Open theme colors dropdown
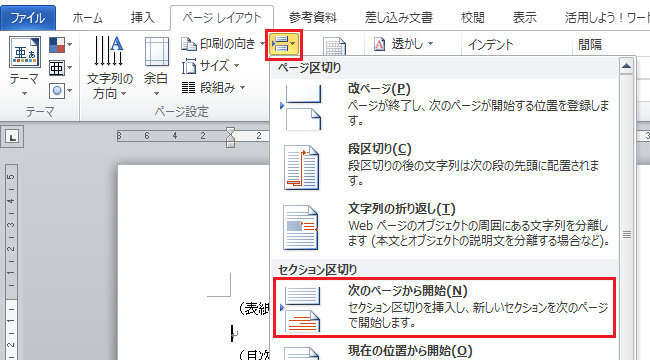This screenshot has height=360, width=650. [x=61, y=45]
